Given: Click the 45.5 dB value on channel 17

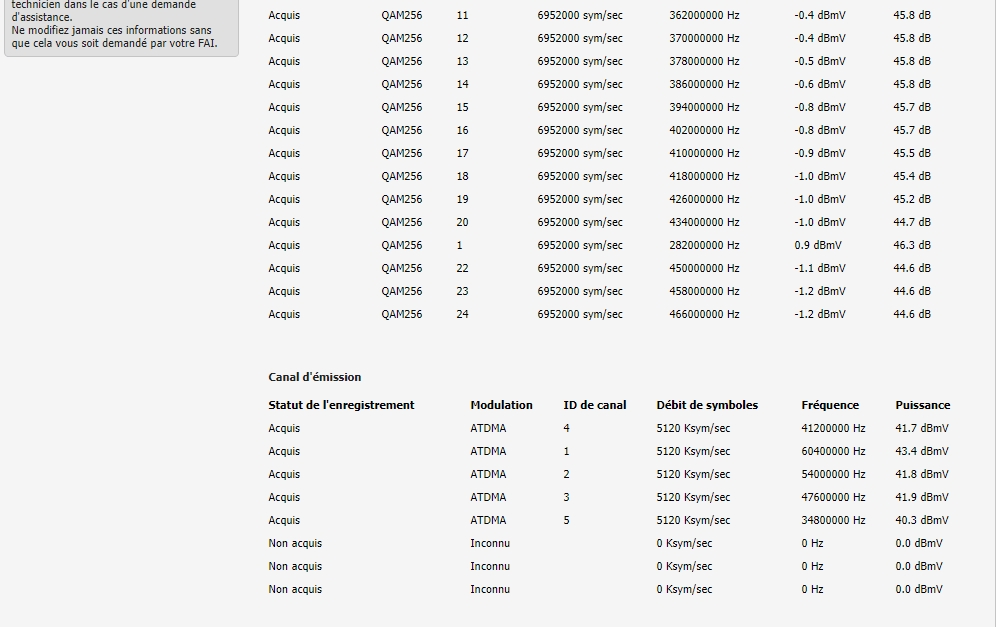Looking at the screenshot, I should click(911, 153).
